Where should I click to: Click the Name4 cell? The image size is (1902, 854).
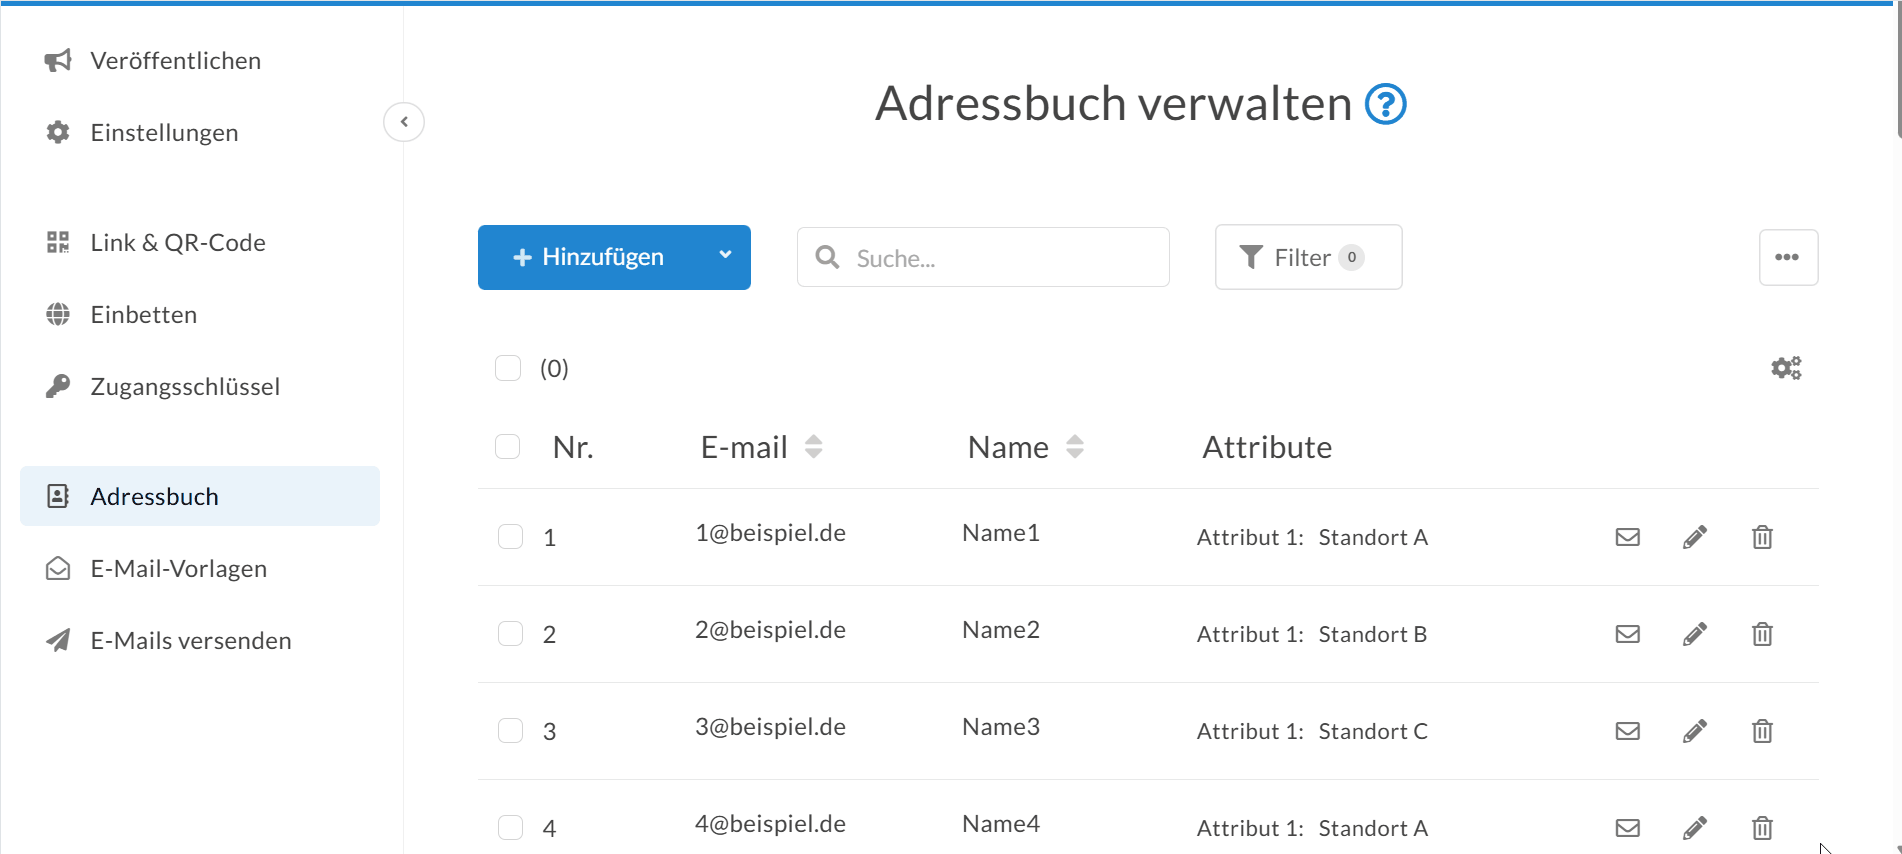[1001, 824]
